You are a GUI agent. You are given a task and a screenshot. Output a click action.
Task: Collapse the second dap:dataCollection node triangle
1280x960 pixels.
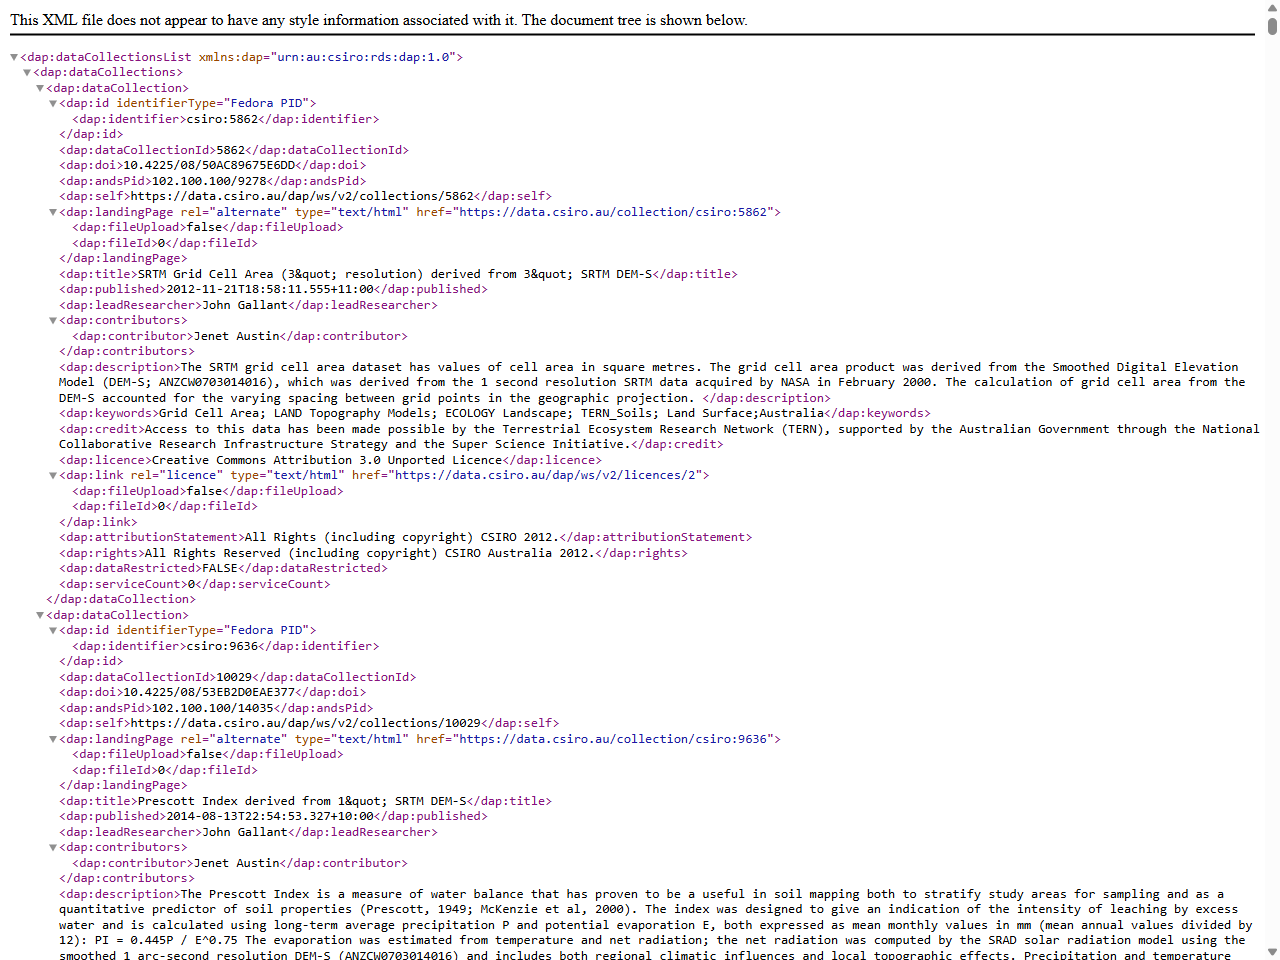click(x=40, y=616)
